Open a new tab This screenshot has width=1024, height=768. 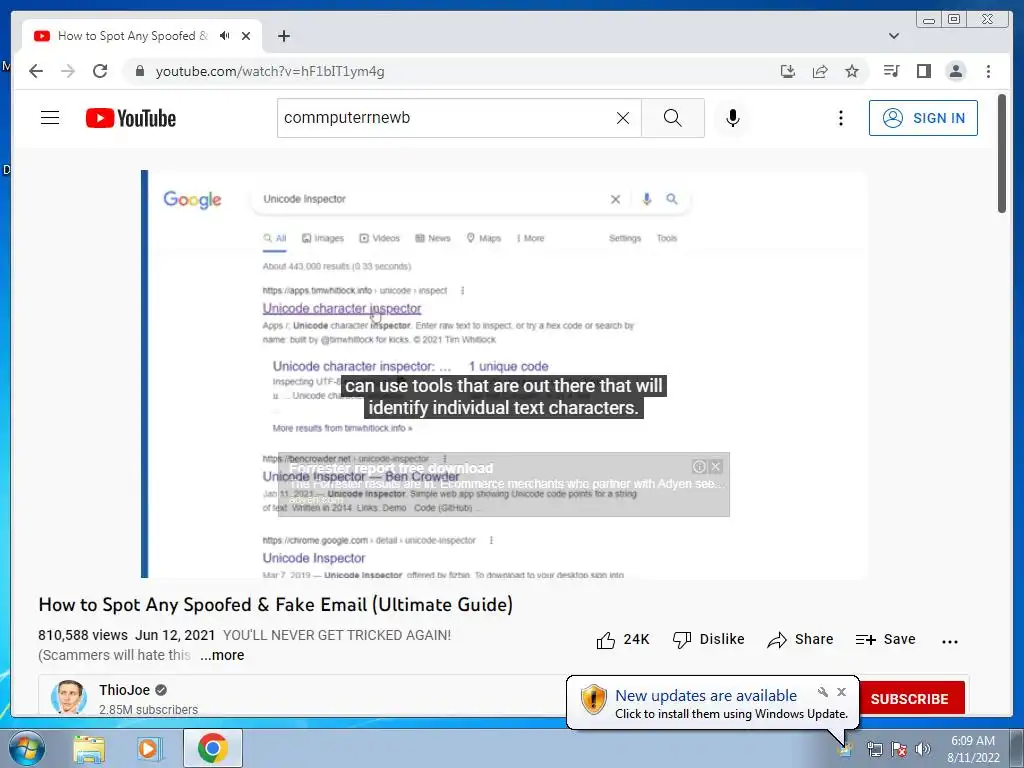(283, 36)
